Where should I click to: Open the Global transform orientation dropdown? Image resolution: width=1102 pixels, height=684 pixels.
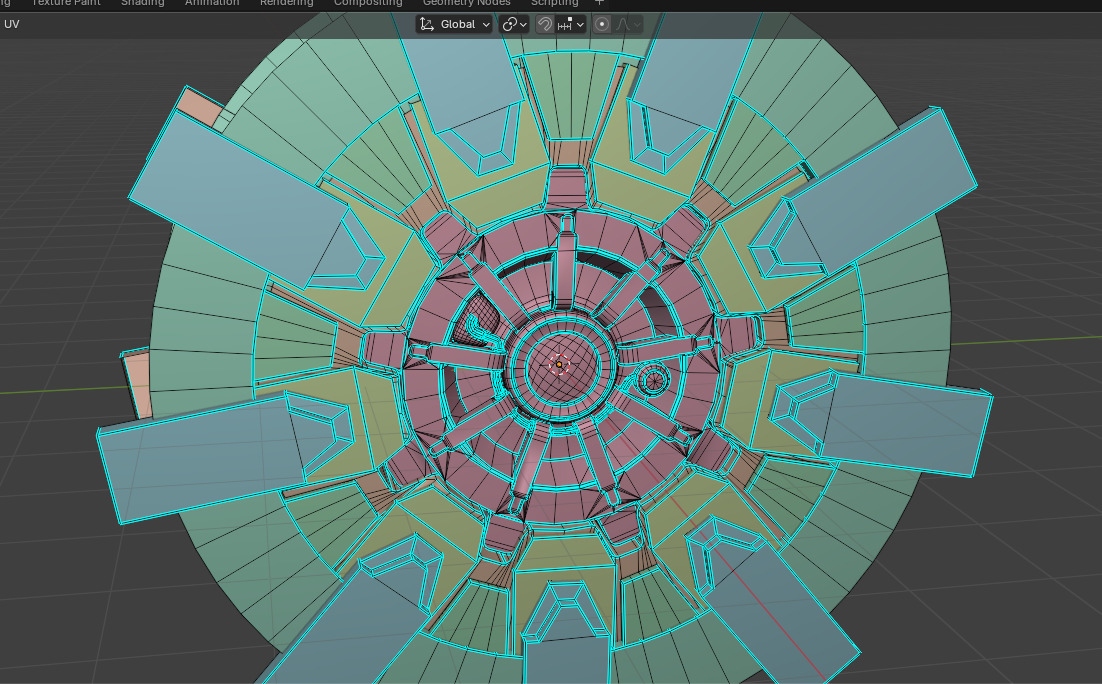point(455,24)
